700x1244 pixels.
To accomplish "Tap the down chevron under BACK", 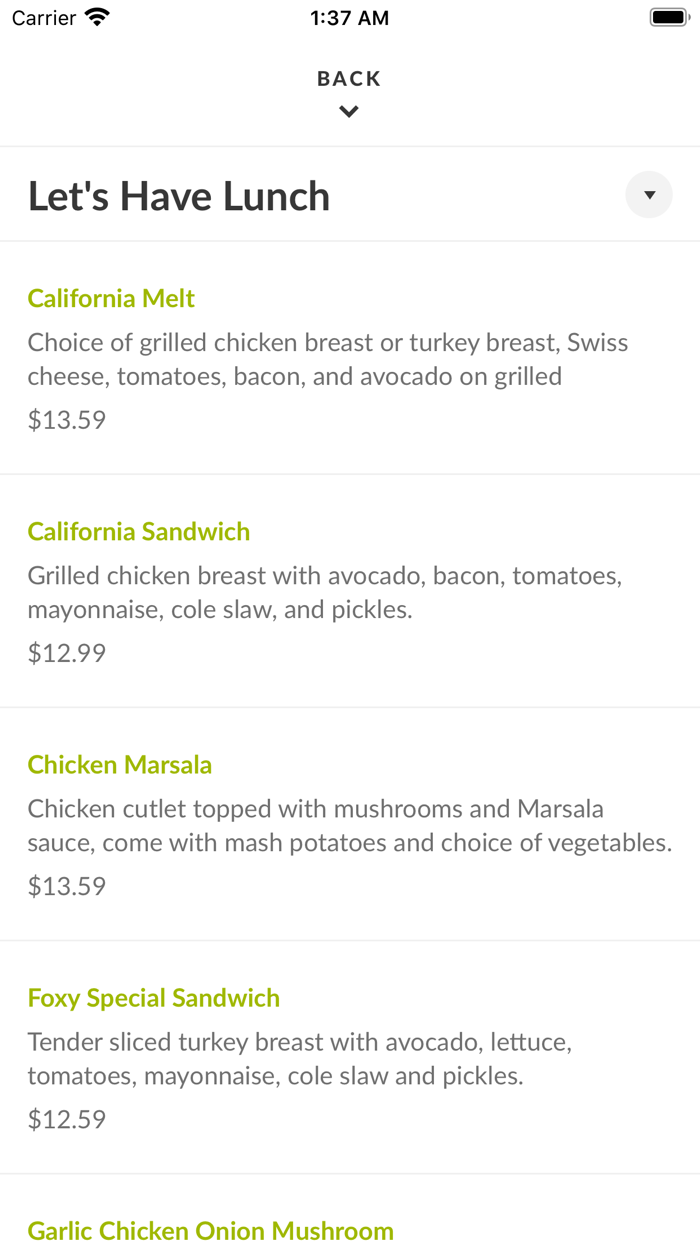I will (349, 112).
